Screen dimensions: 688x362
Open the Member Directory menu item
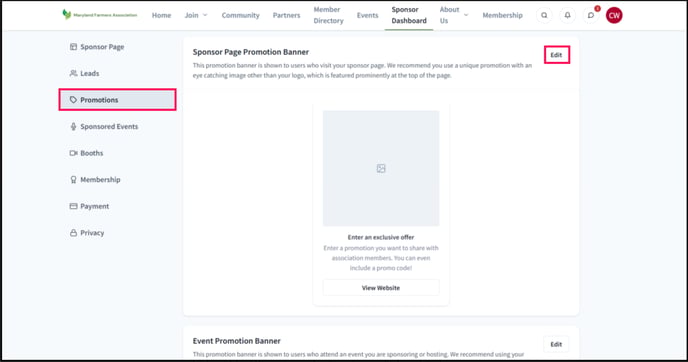(328, 15)
